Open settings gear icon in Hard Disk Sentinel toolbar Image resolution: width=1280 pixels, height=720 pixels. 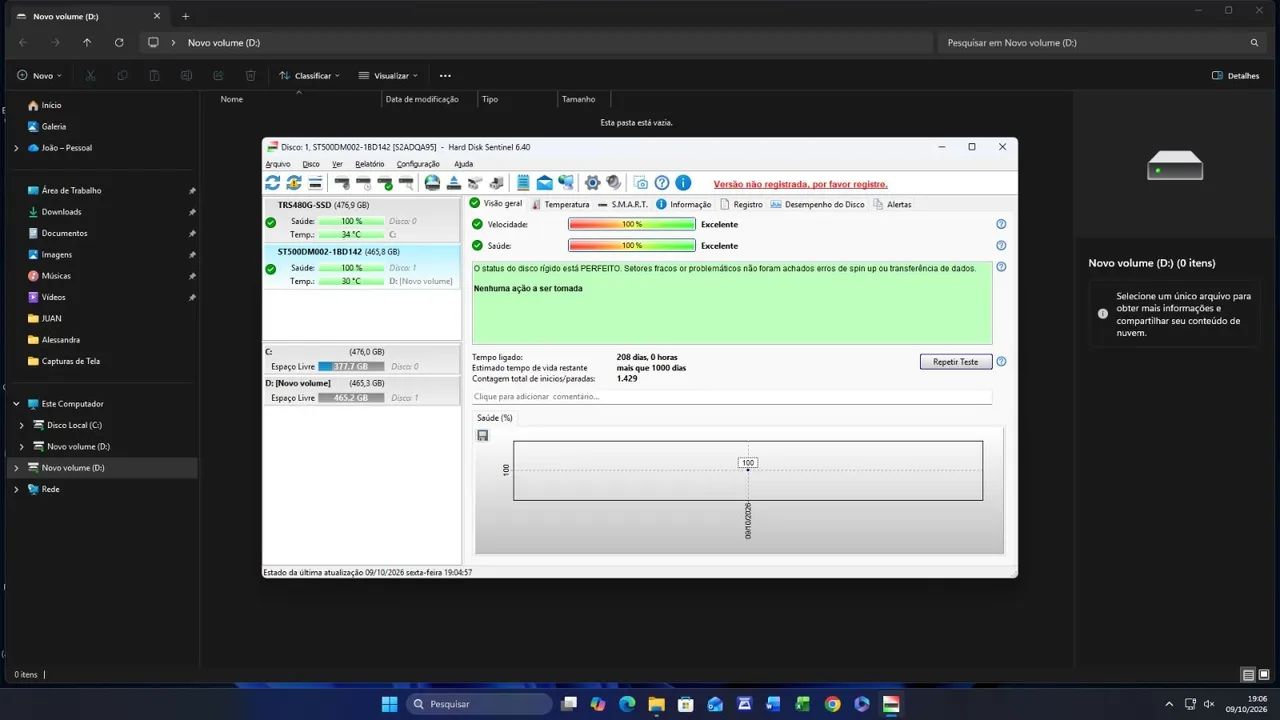tap(592, 183)
